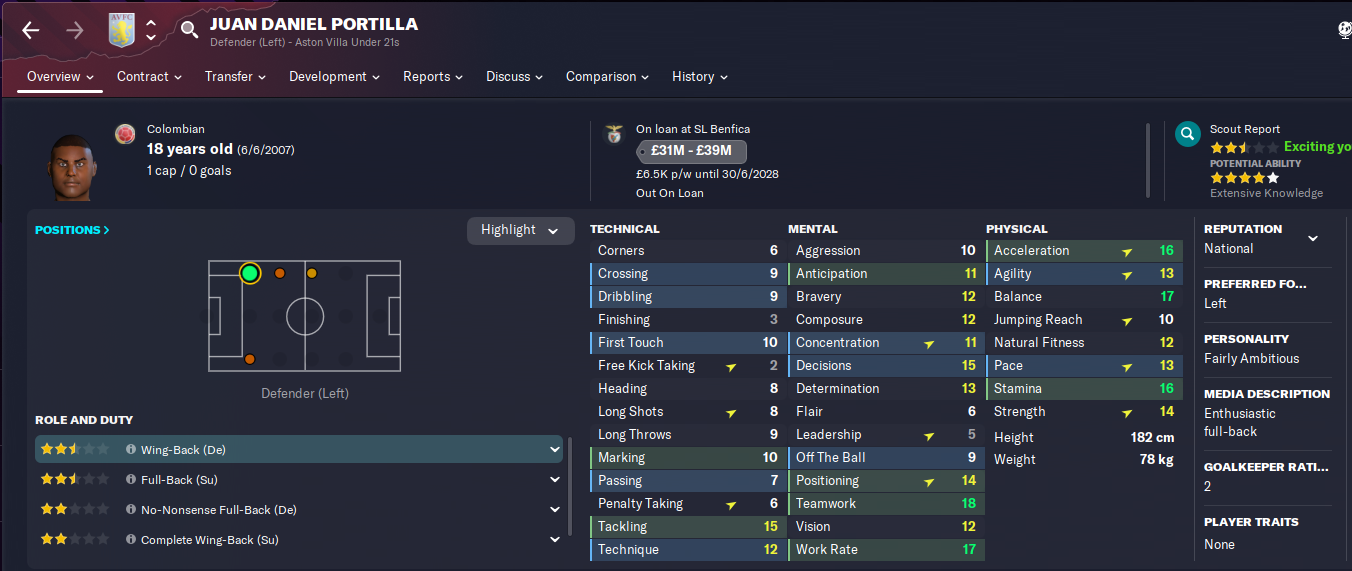Screen dimensions: 1352x571
Task: Click the back navigation arrow
Action: coord(31,30)
